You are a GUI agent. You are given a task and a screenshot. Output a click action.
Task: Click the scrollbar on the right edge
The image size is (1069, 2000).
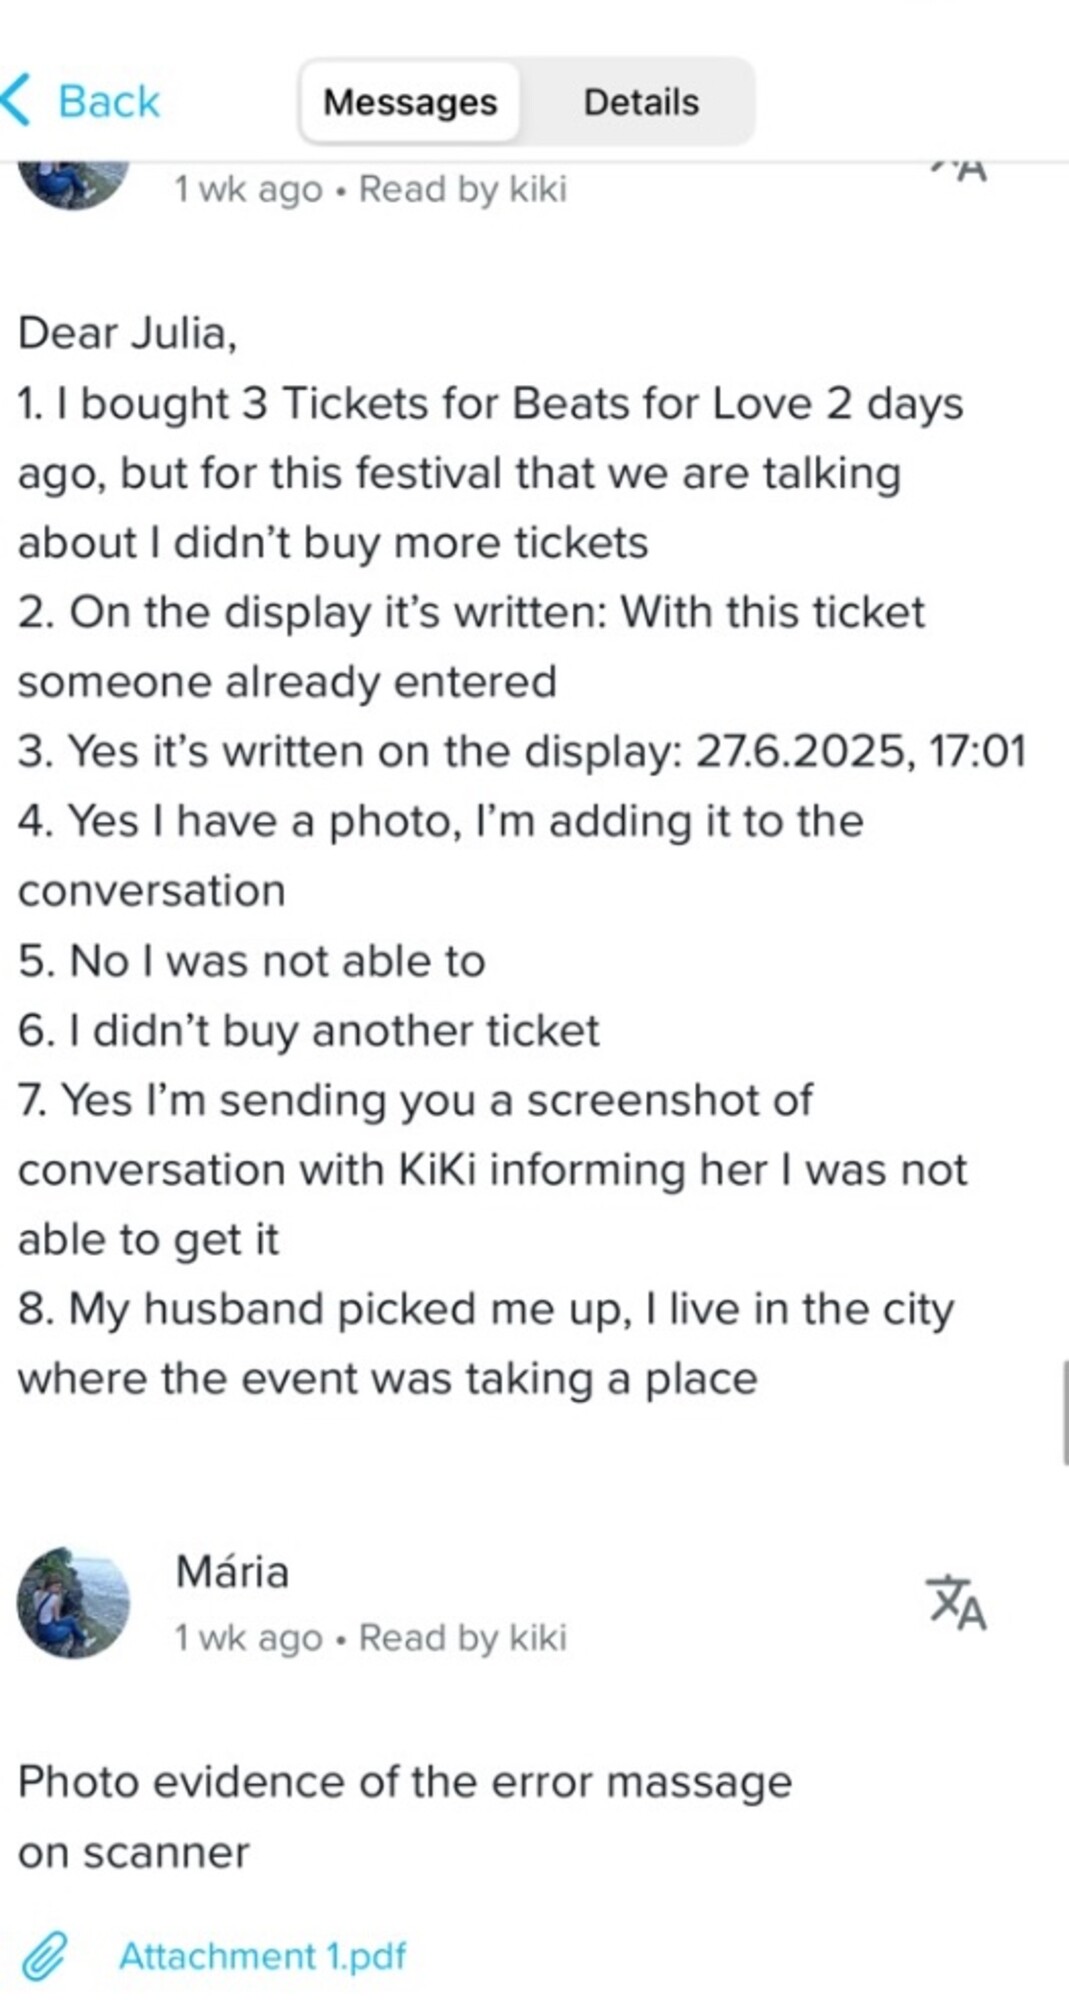coord(1064,1412)
